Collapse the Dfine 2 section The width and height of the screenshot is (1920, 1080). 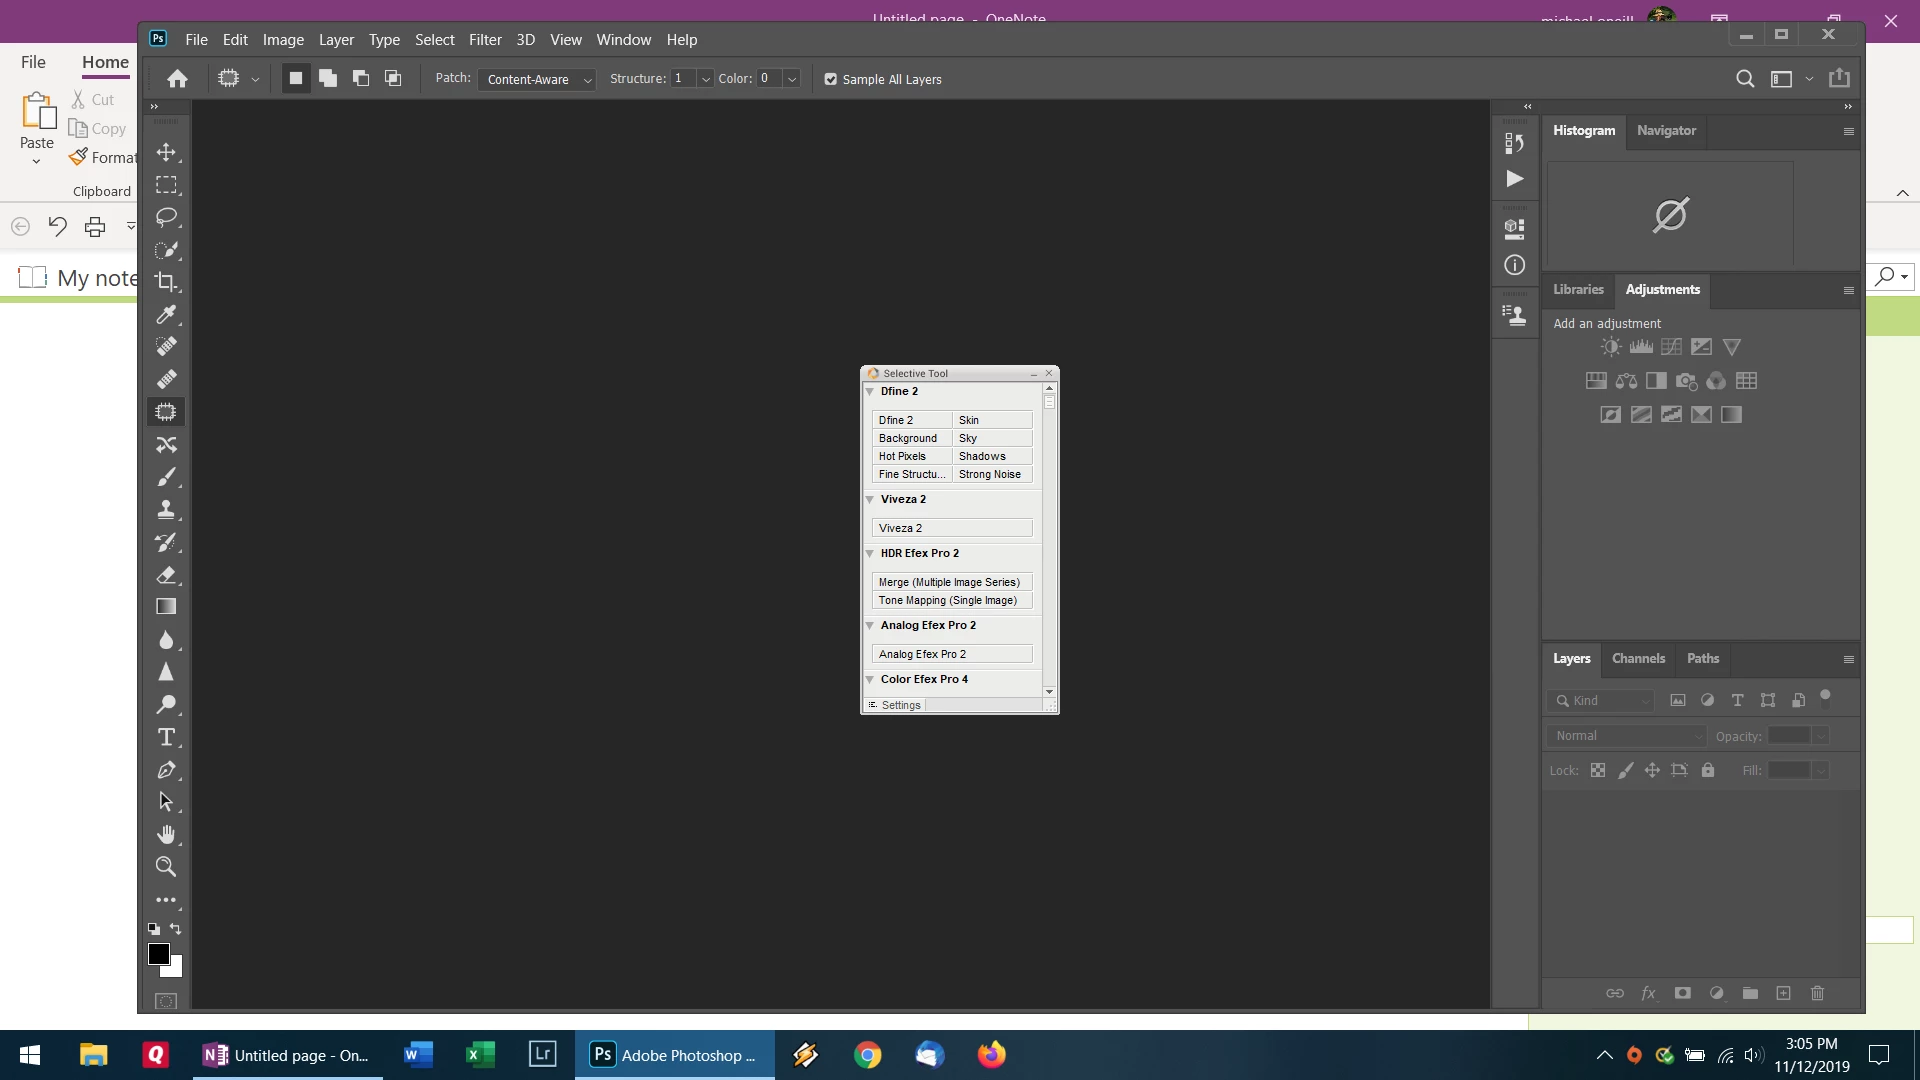[x=870, y=392]
